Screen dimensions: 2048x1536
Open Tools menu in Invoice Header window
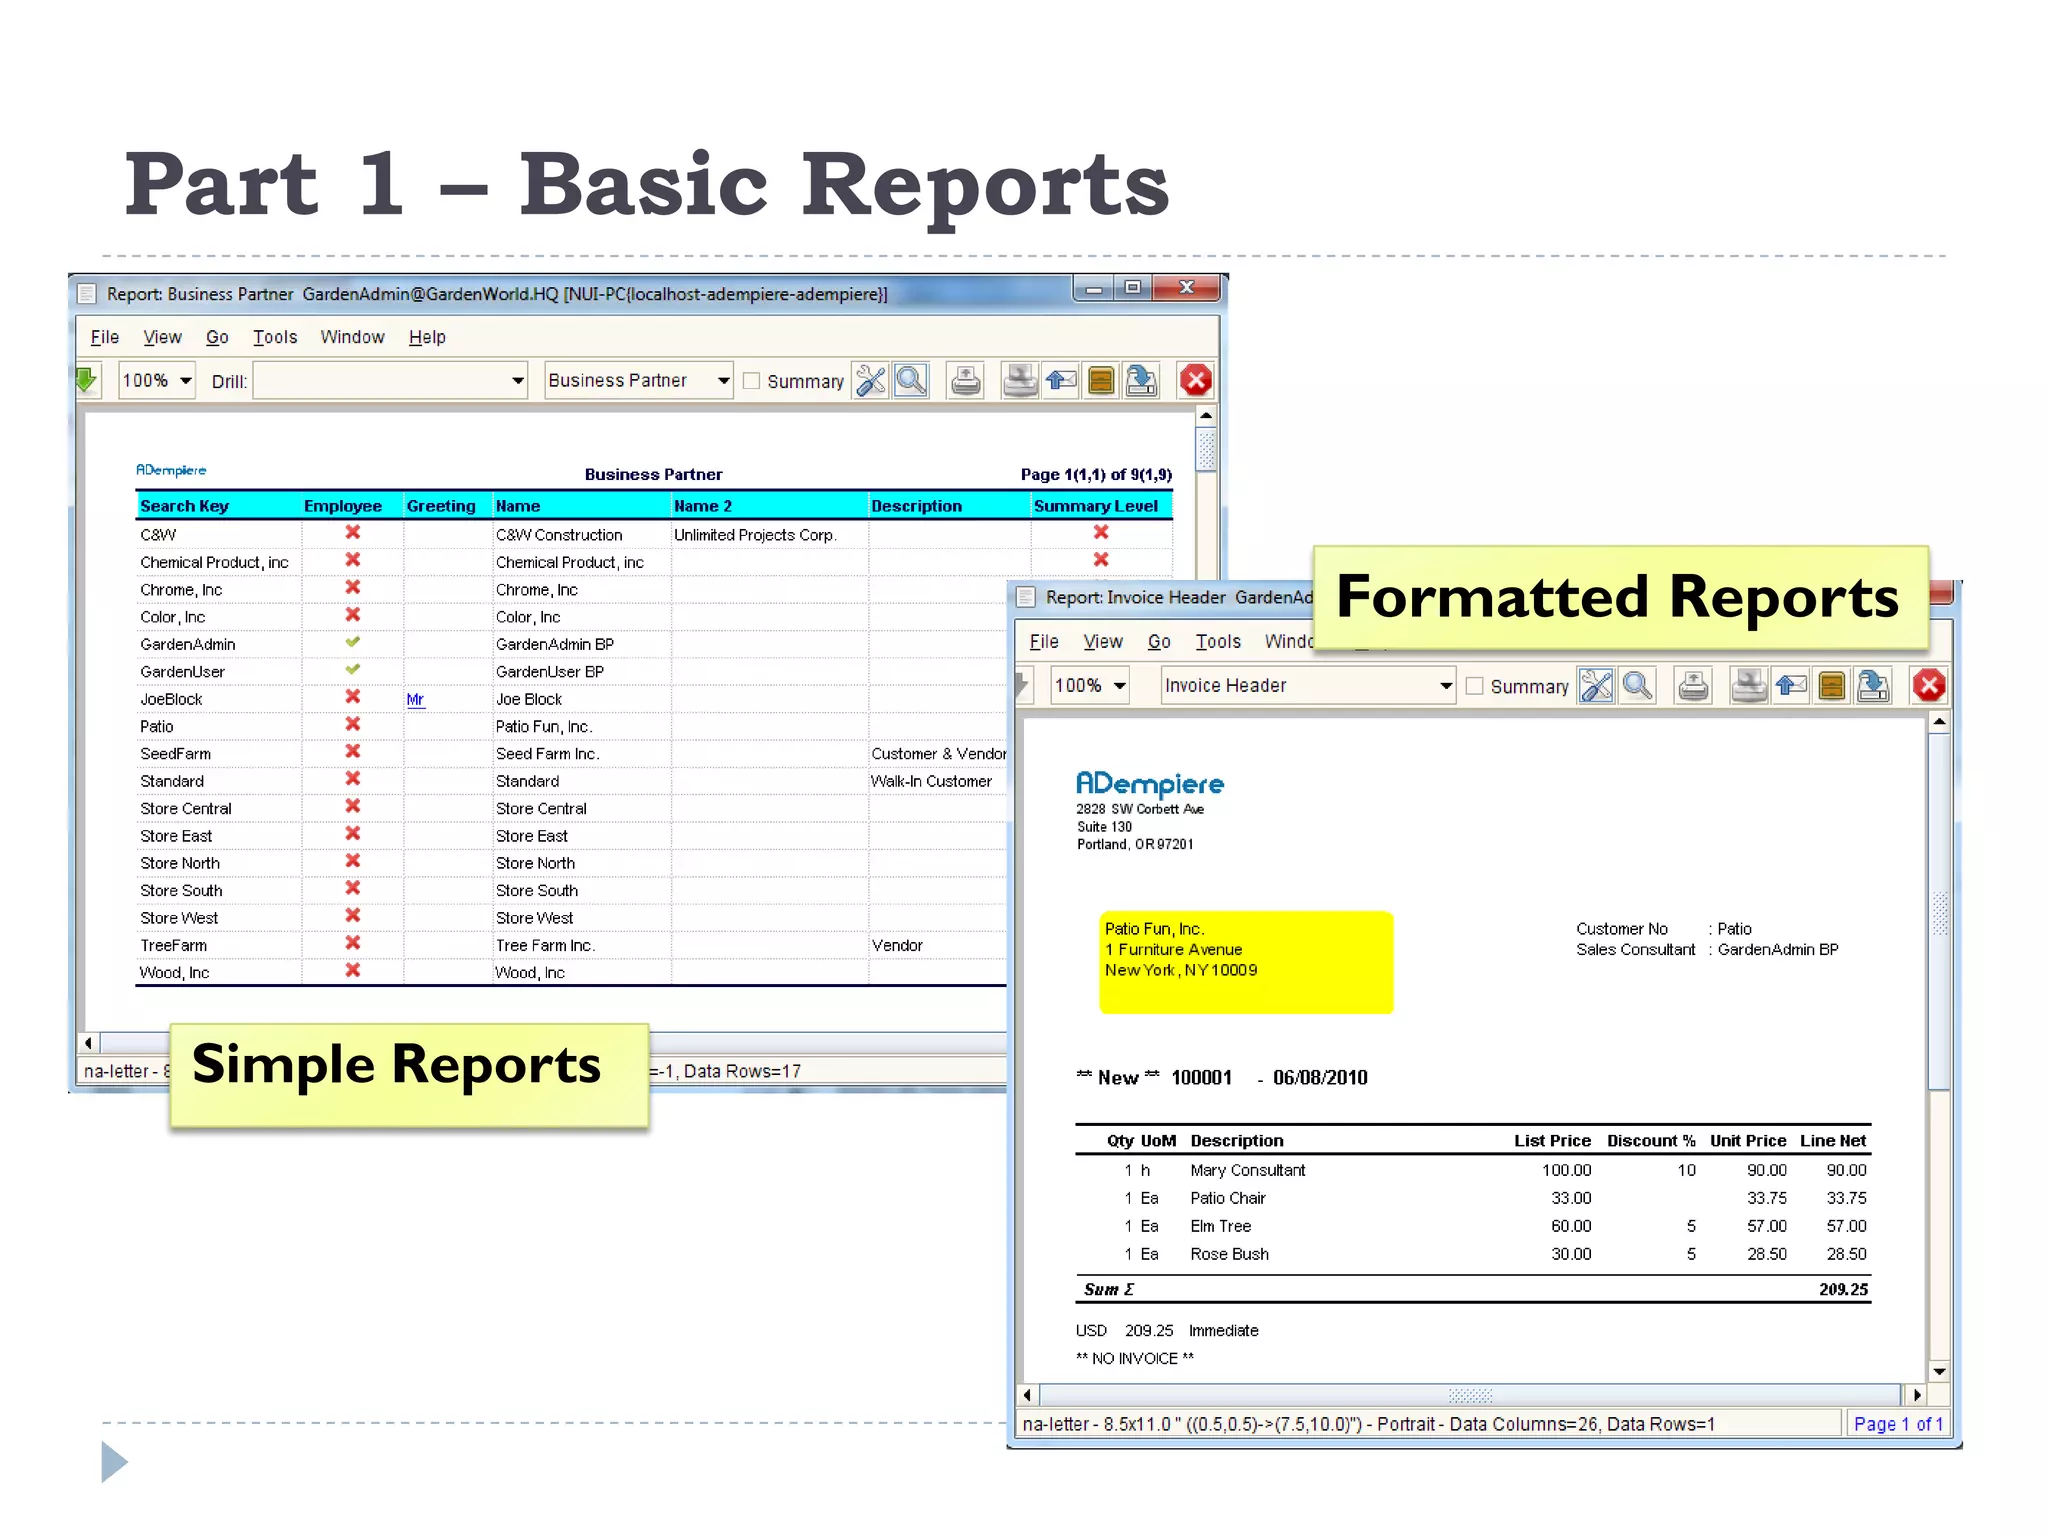point(1218,641)
